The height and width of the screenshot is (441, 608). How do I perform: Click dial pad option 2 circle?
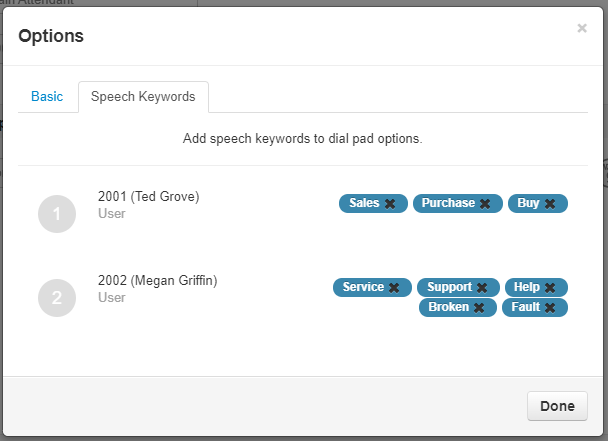tap(57, 298)
